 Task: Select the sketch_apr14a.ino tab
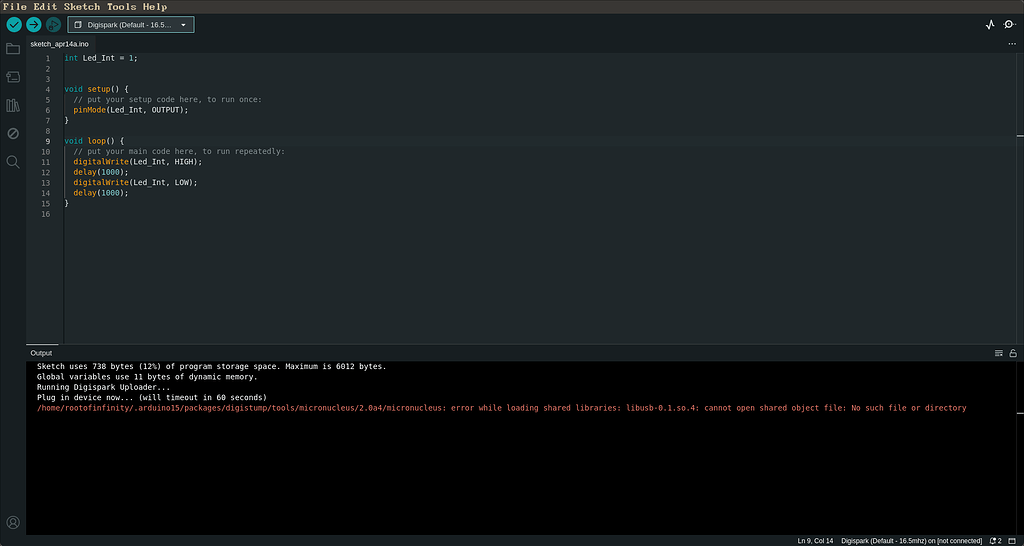click(59, 44)
